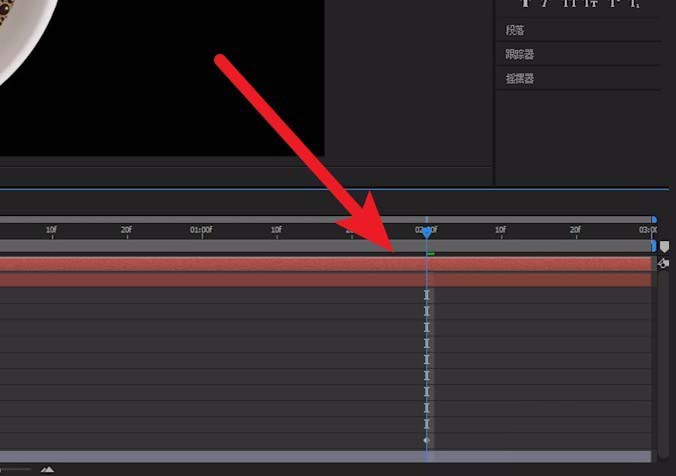The height and width of the screenshot is (476, 676).
Task: Click the timeline zoom slider track
Action: click(x=16, y=469)
